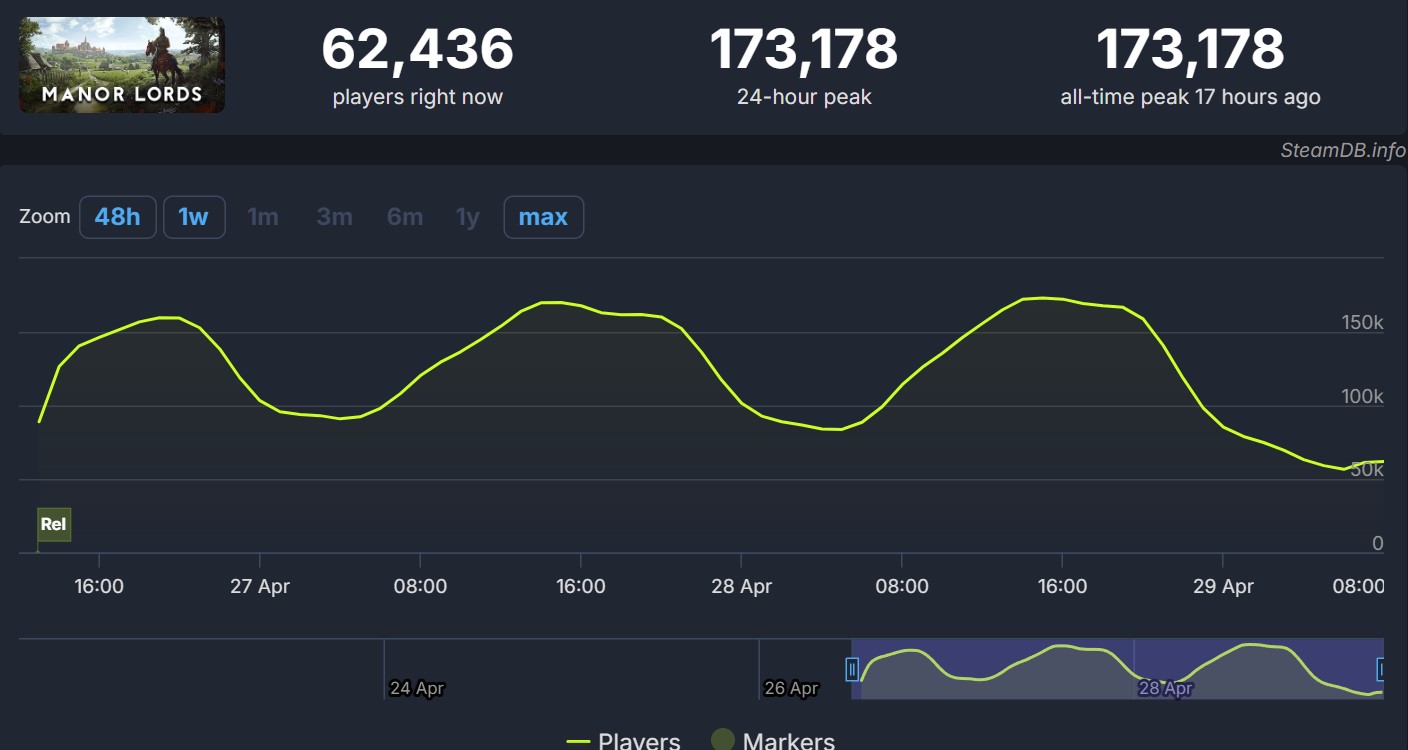The width and height of the screenshot is (1408, 750).
Task: Click the 100k y-axis label
Action: (1362, 397)
